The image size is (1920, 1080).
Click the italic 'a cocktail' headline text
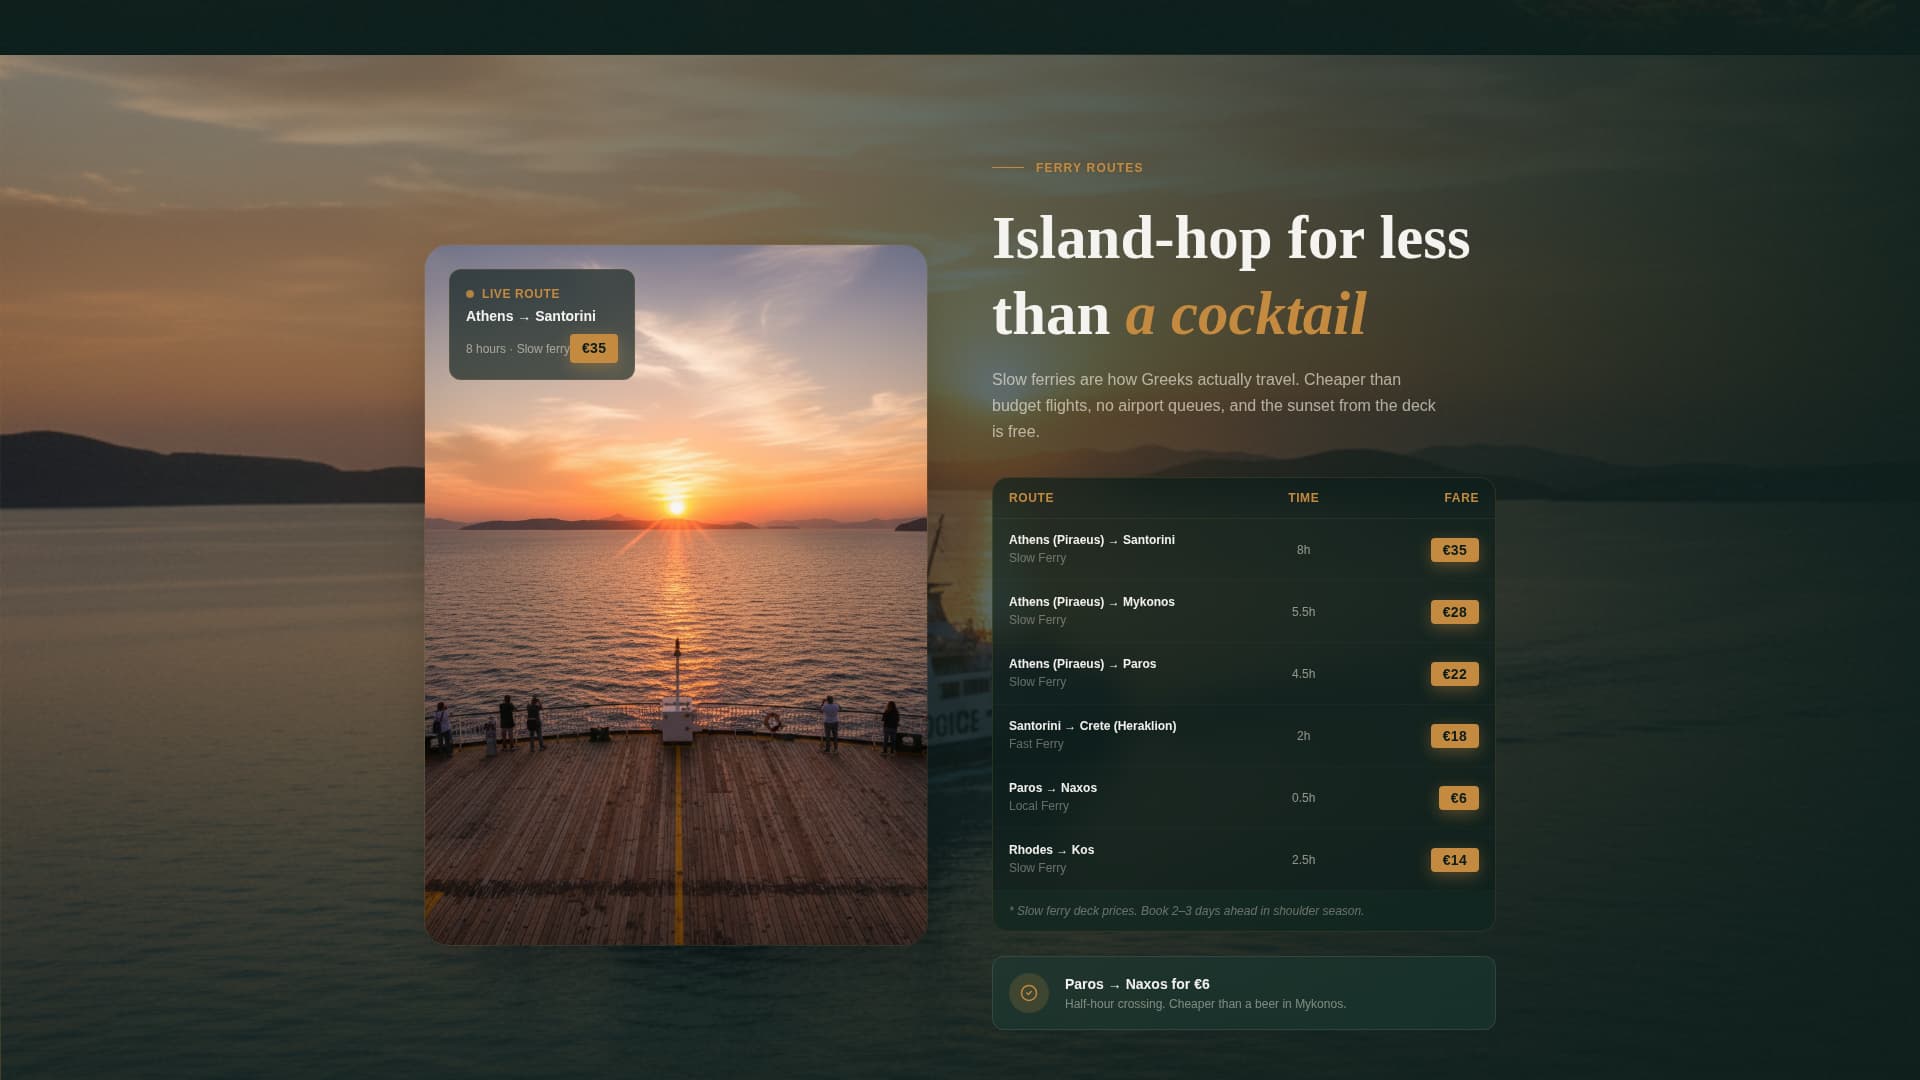click(x=1245, y=313)
